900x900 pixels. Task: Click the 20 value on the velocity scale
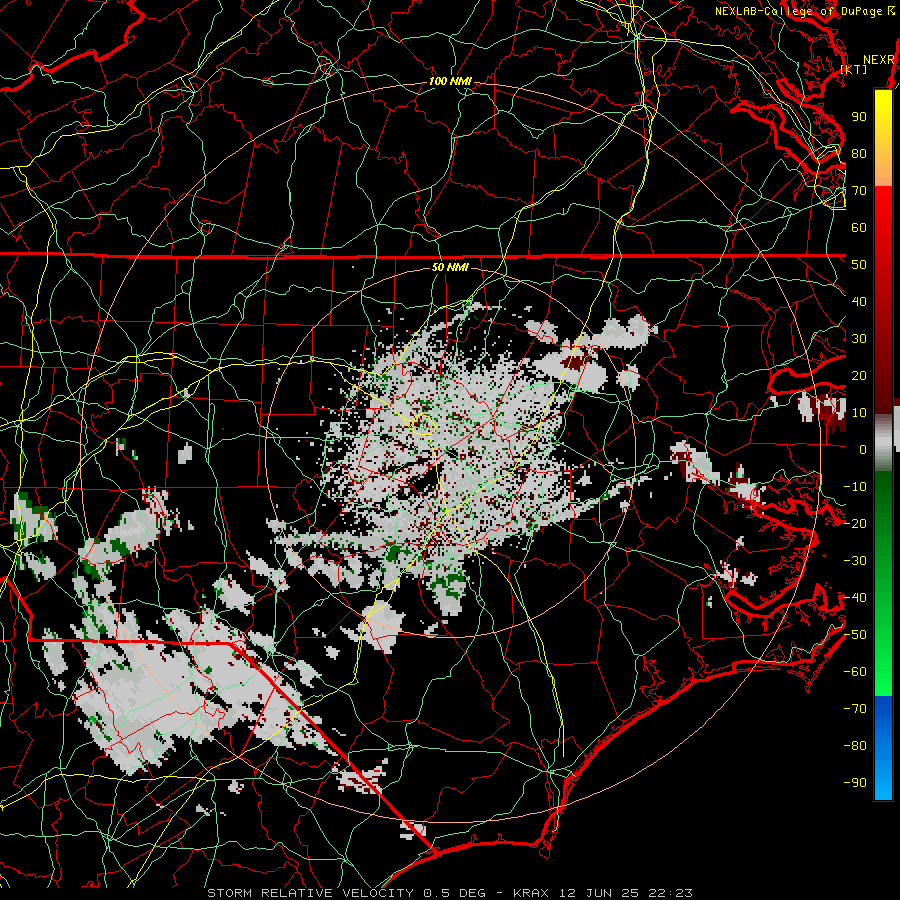pos(859,376)
